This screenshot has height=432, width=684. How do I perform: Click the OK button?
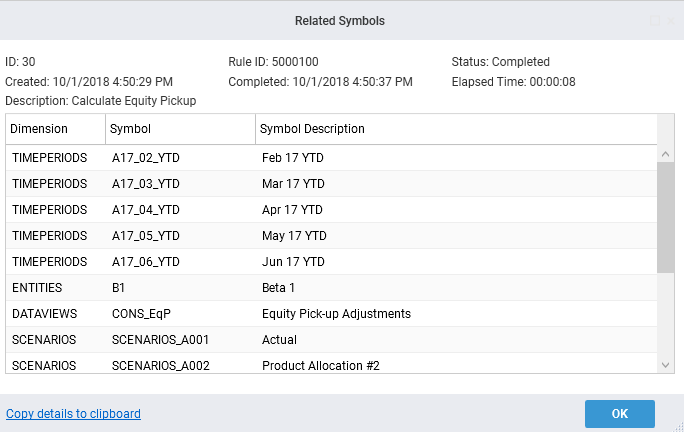[619, 413]
